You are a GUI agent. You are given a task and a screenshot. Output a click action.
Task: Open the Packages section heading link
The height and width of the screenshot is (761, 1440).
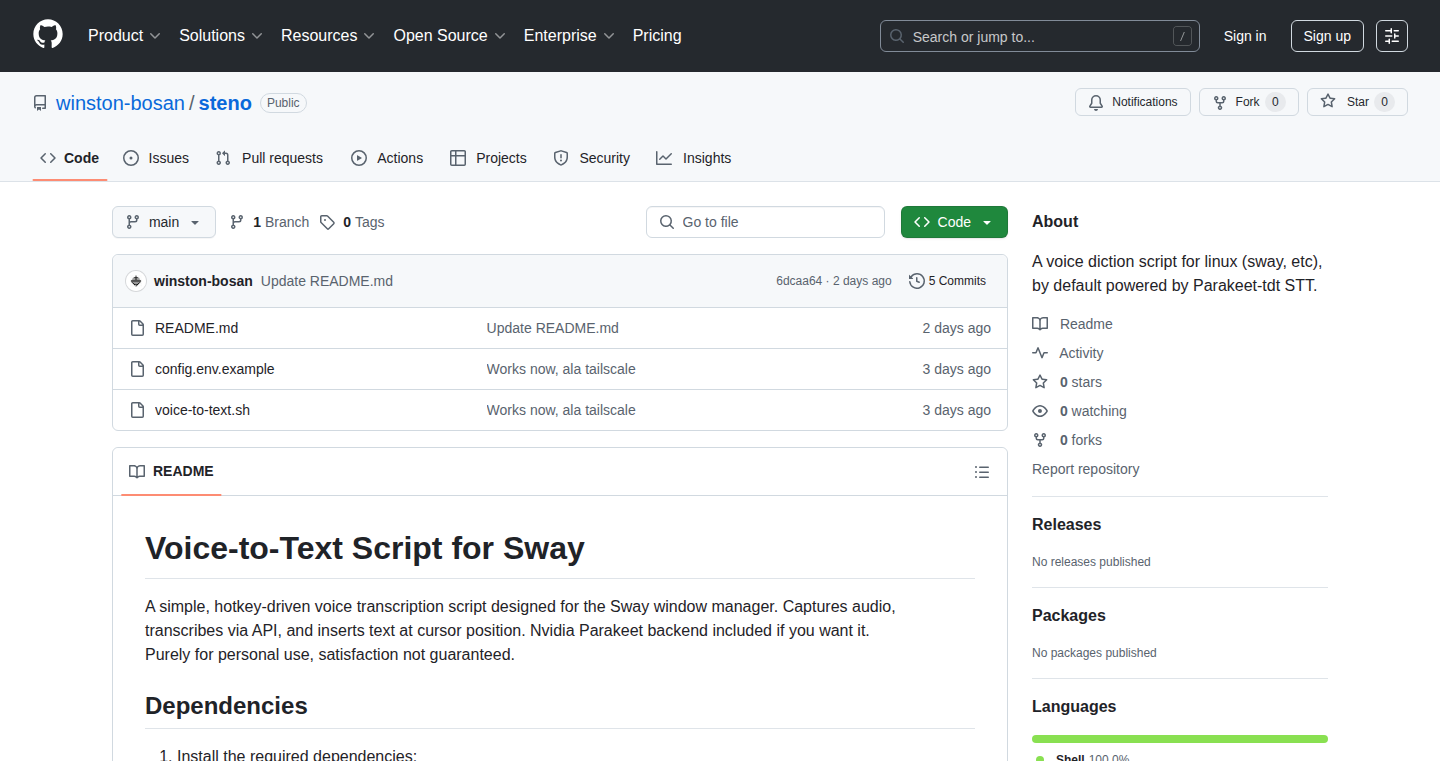(x=1068, y=615)
